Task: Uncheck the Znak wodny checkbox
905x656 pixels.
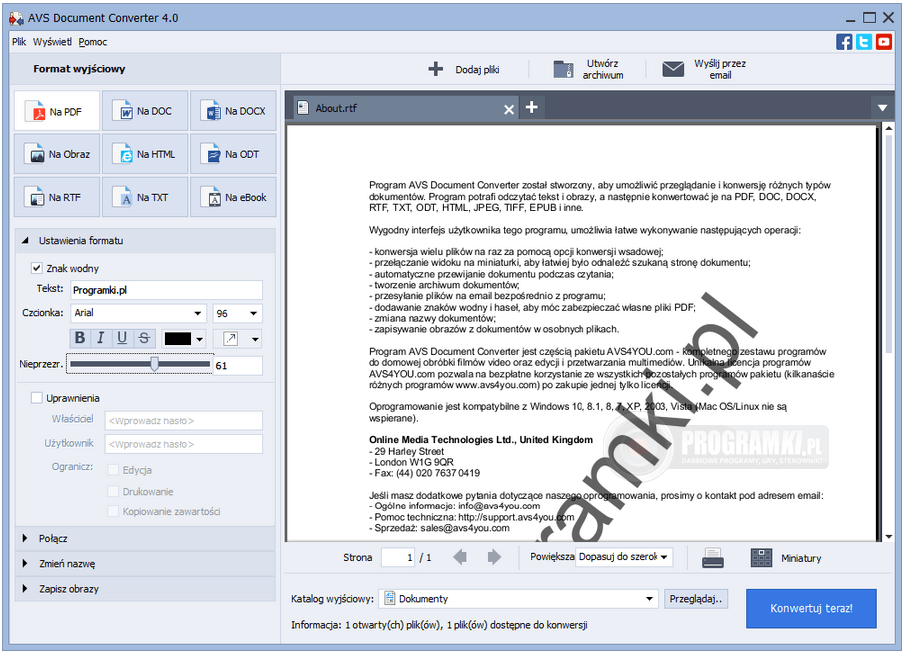Action: click(x=36, y=268)
